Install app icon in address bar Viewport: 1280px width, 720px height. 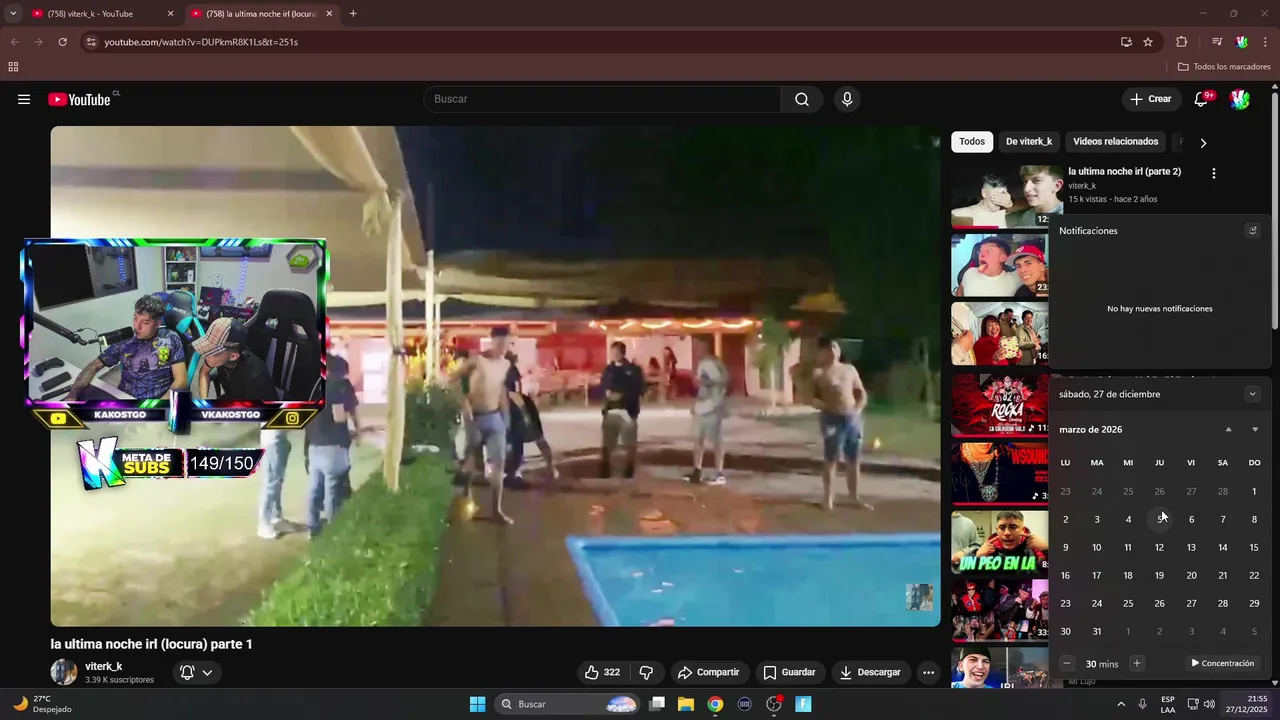(1126, 42)
